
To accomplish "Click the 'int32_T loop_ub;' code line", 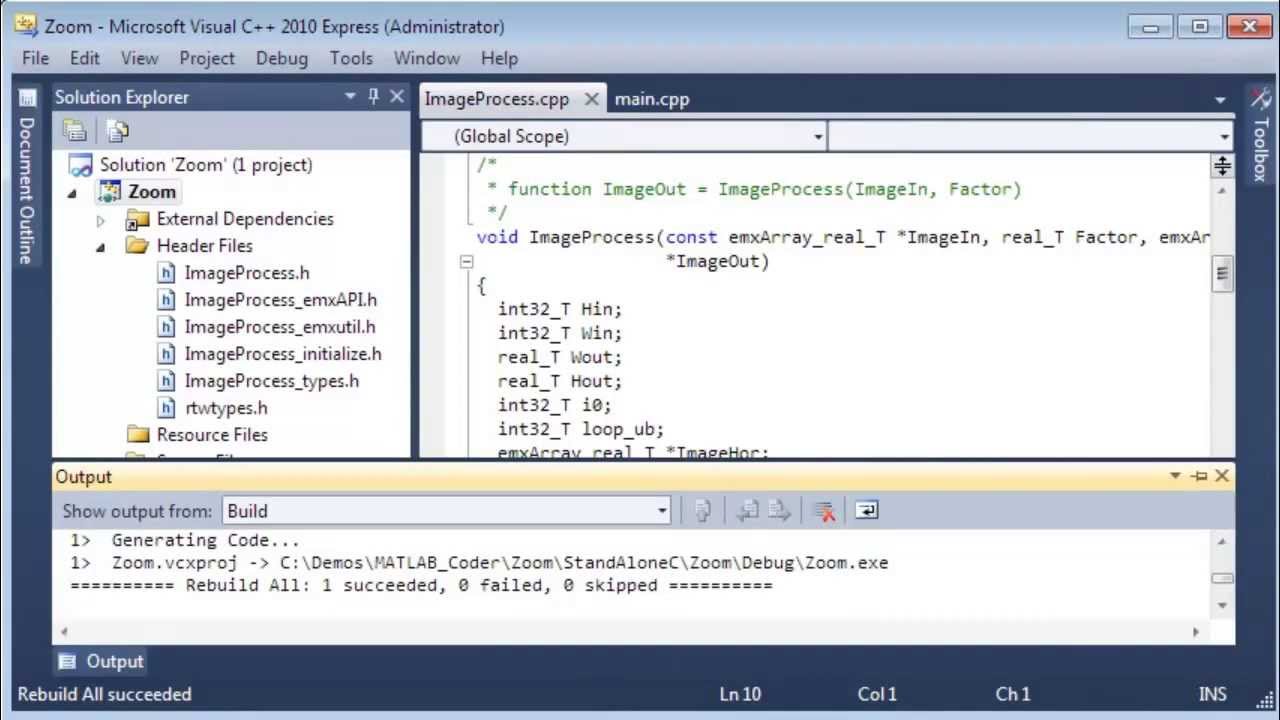I will coord(581,429).
